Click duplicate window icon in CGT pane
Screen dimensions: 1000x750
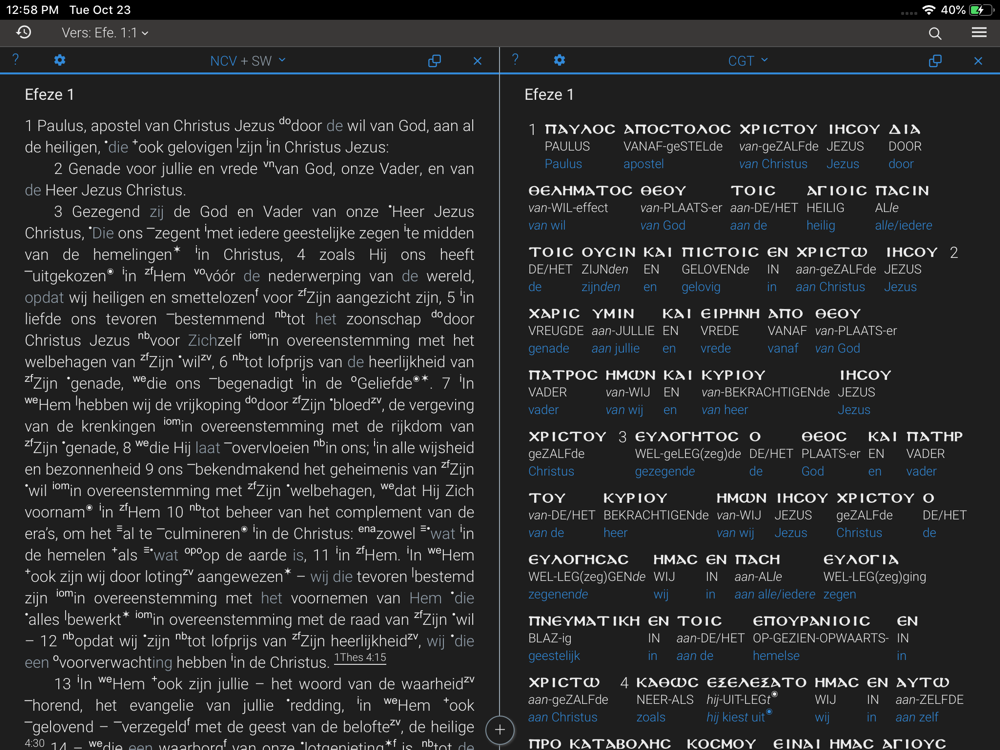tap(934, 61)
